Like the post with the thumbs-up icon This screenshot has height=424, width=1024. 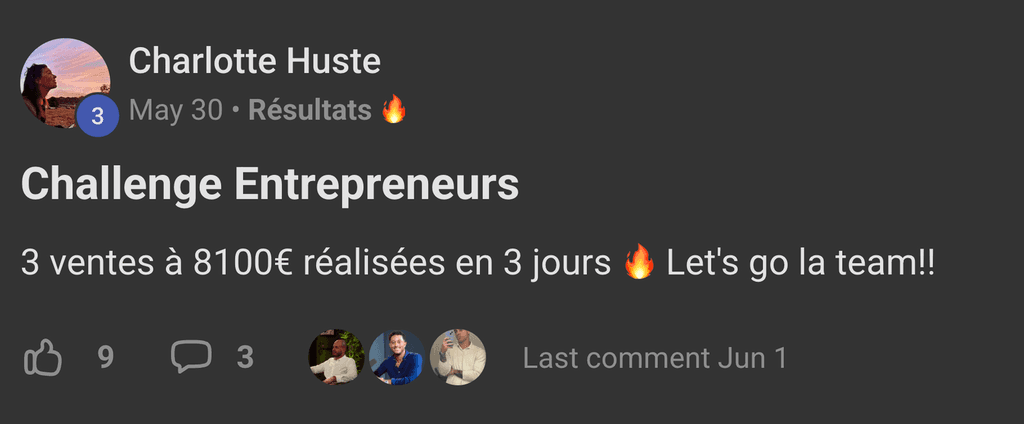tap(43, 358)
